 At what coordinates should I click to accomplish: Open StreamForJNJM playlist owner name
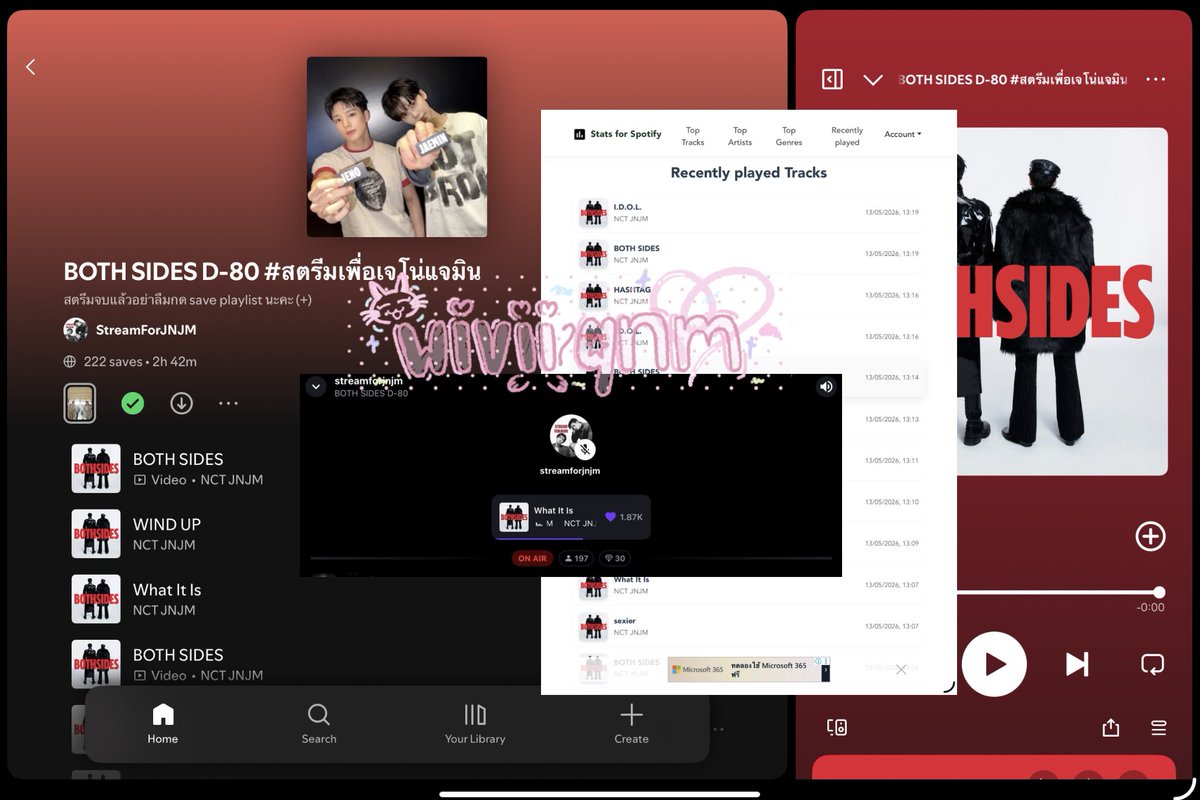pyautogui.click(x=146, y=330)
